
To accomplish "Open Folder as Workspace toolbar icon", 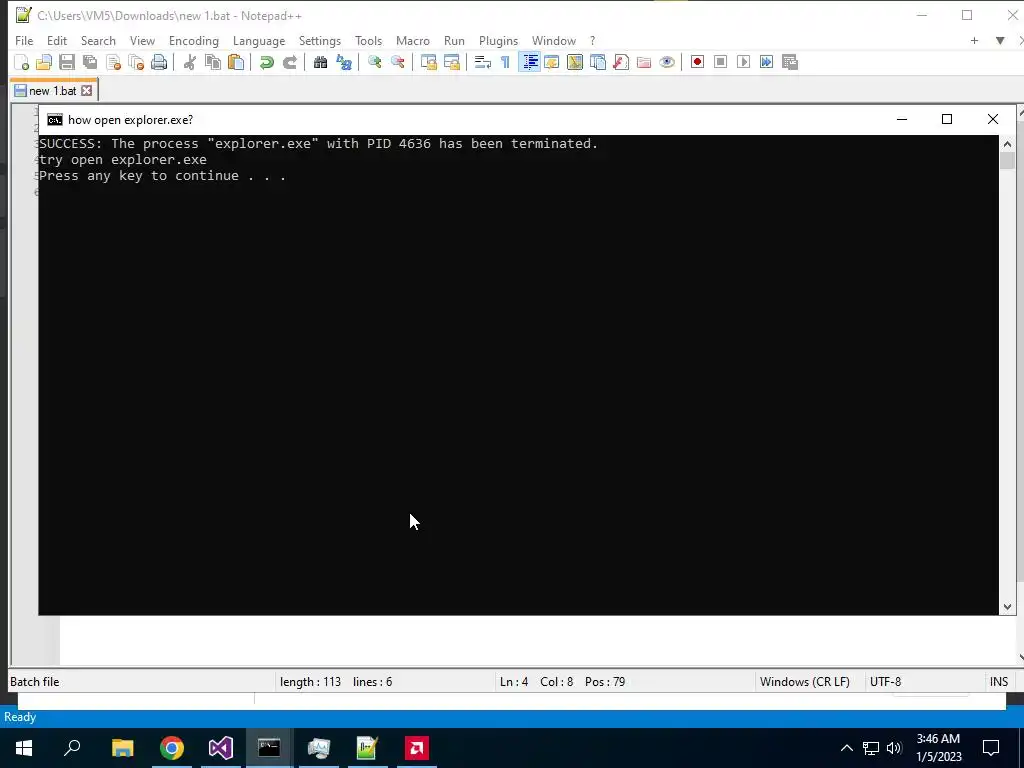I will 644,62.
